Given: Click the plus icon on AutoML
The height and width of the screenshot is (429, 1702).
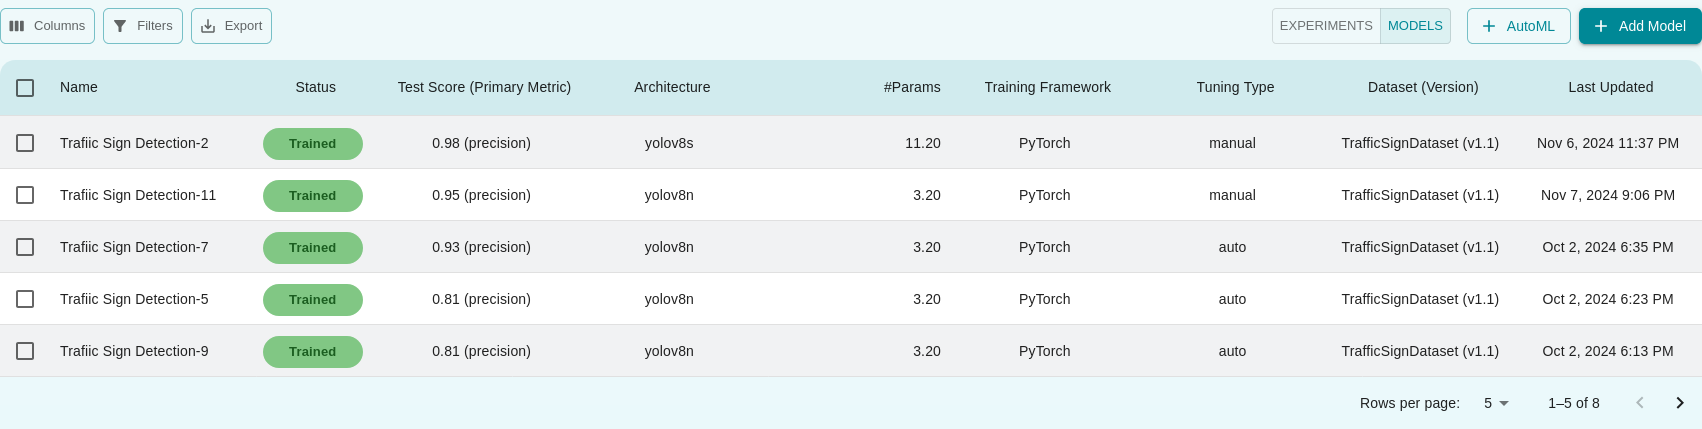Looking at the screenshot, I should pyautogui.click(x=1489, y=26).
